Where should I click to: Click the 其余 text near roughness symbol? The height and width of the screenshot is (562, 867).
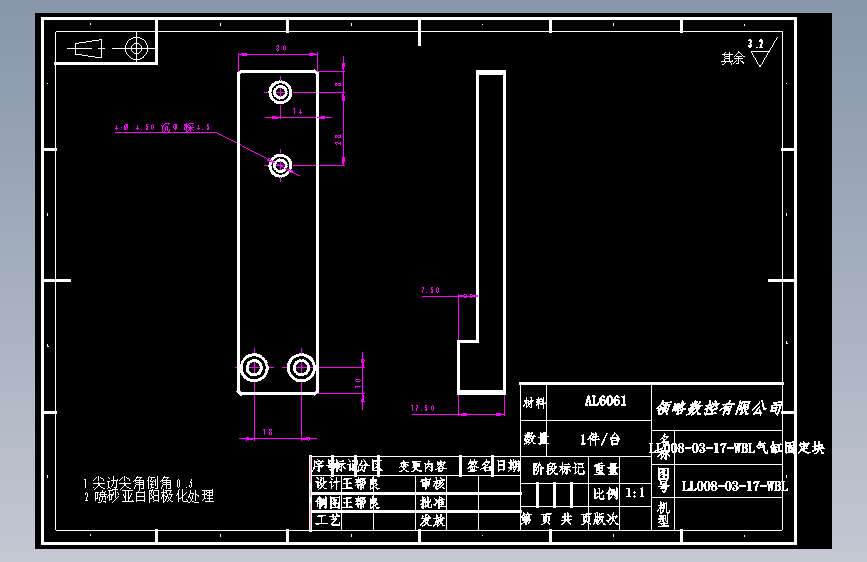coord(733,58)
